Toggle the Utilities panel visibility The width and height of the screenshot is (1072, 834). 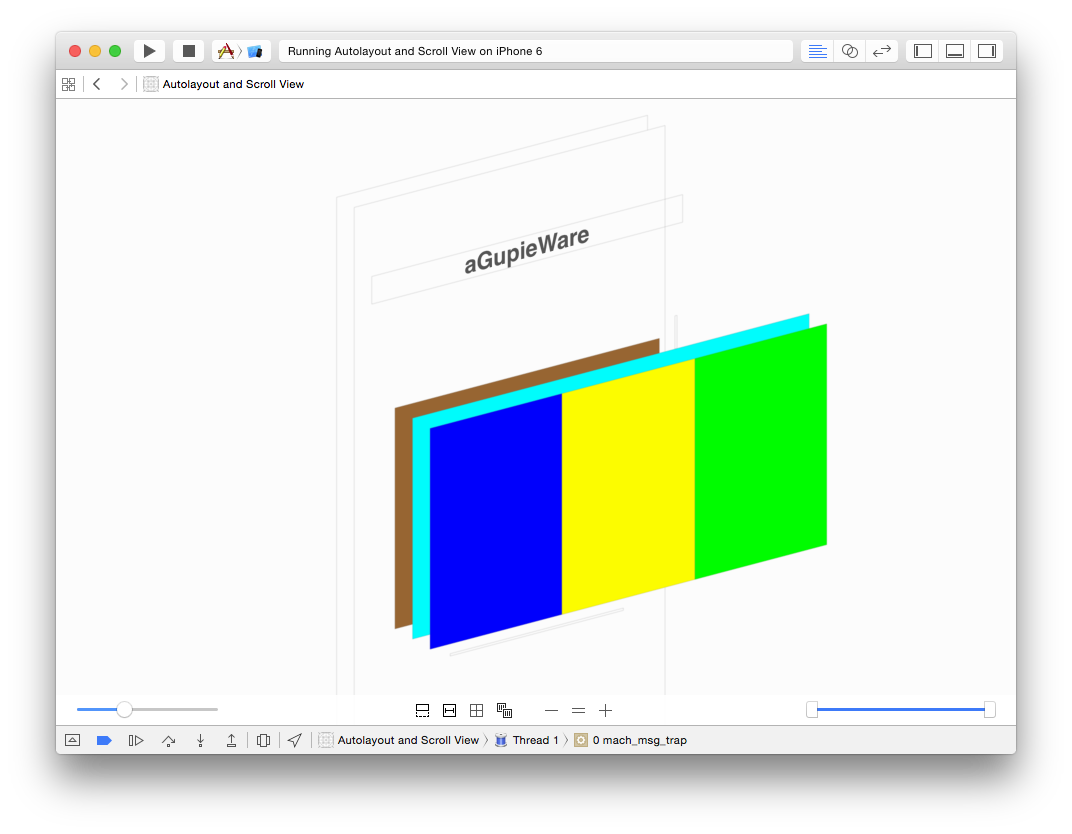click(x=987, y=50)
